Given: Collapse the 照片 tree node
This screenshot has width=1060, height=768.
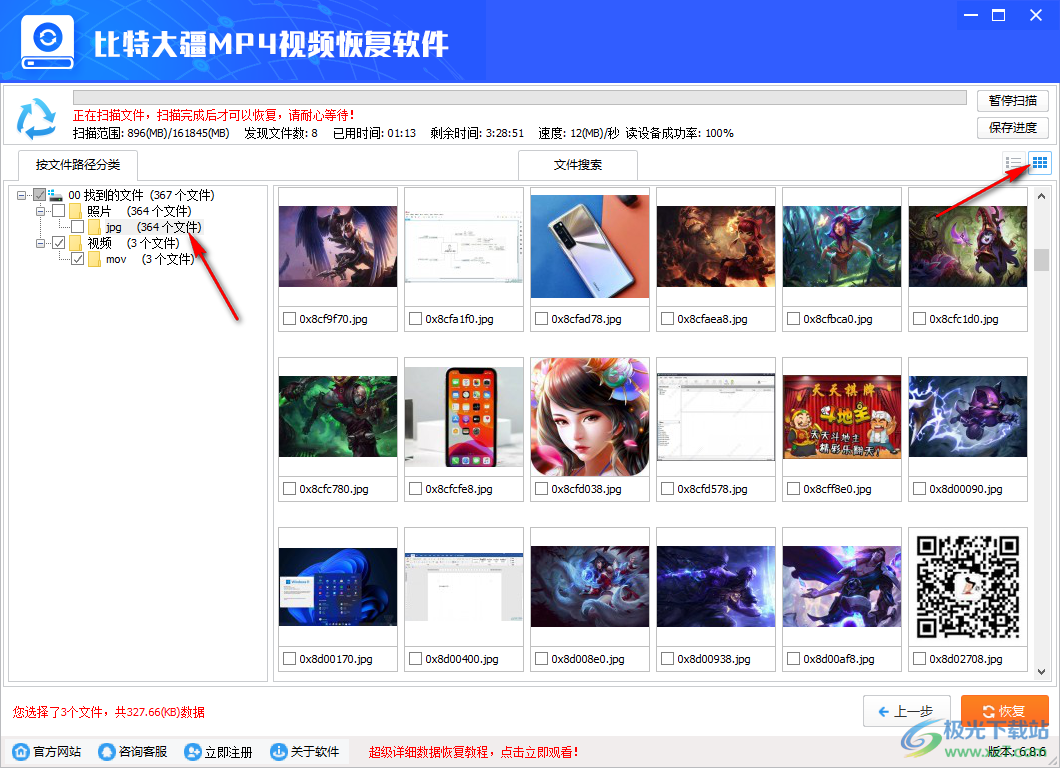Looking at the screenshot, I should (x=41, y=212).
